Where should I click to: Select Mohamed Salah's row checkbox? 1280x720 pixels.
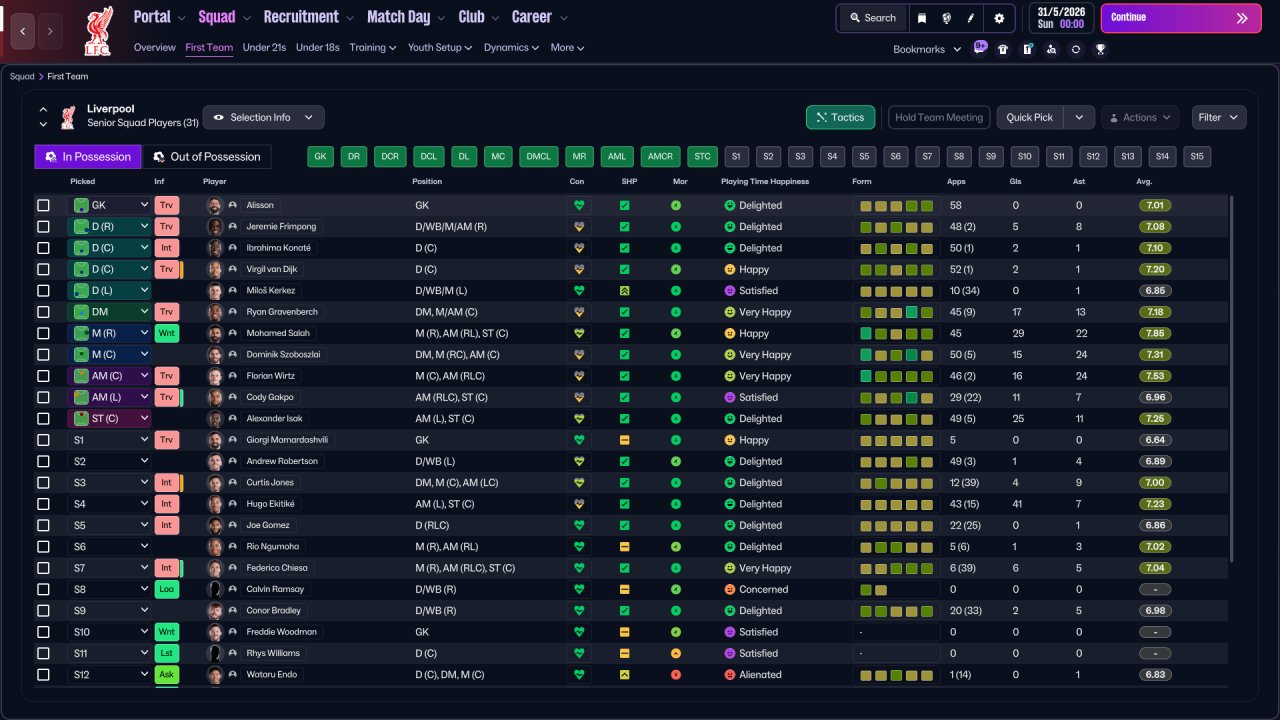point(43,333)
